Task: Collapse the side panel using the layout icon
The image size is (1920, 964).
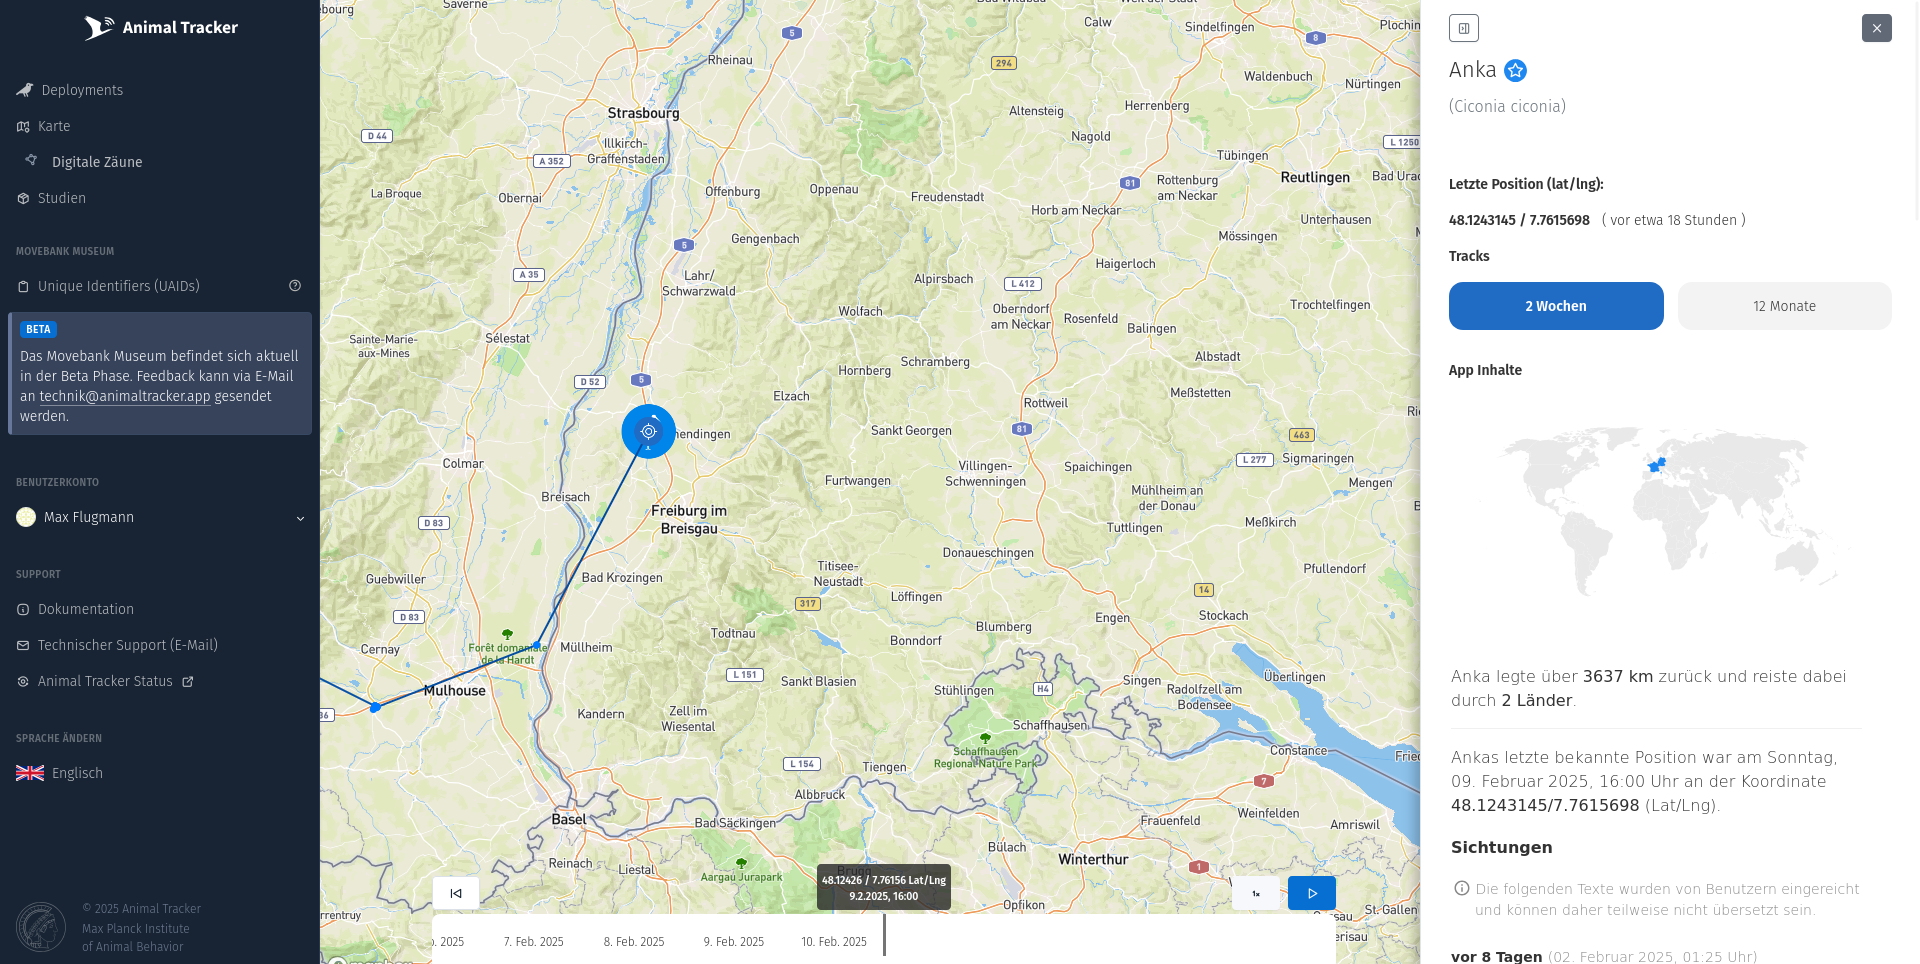Action: [1464, 28]
